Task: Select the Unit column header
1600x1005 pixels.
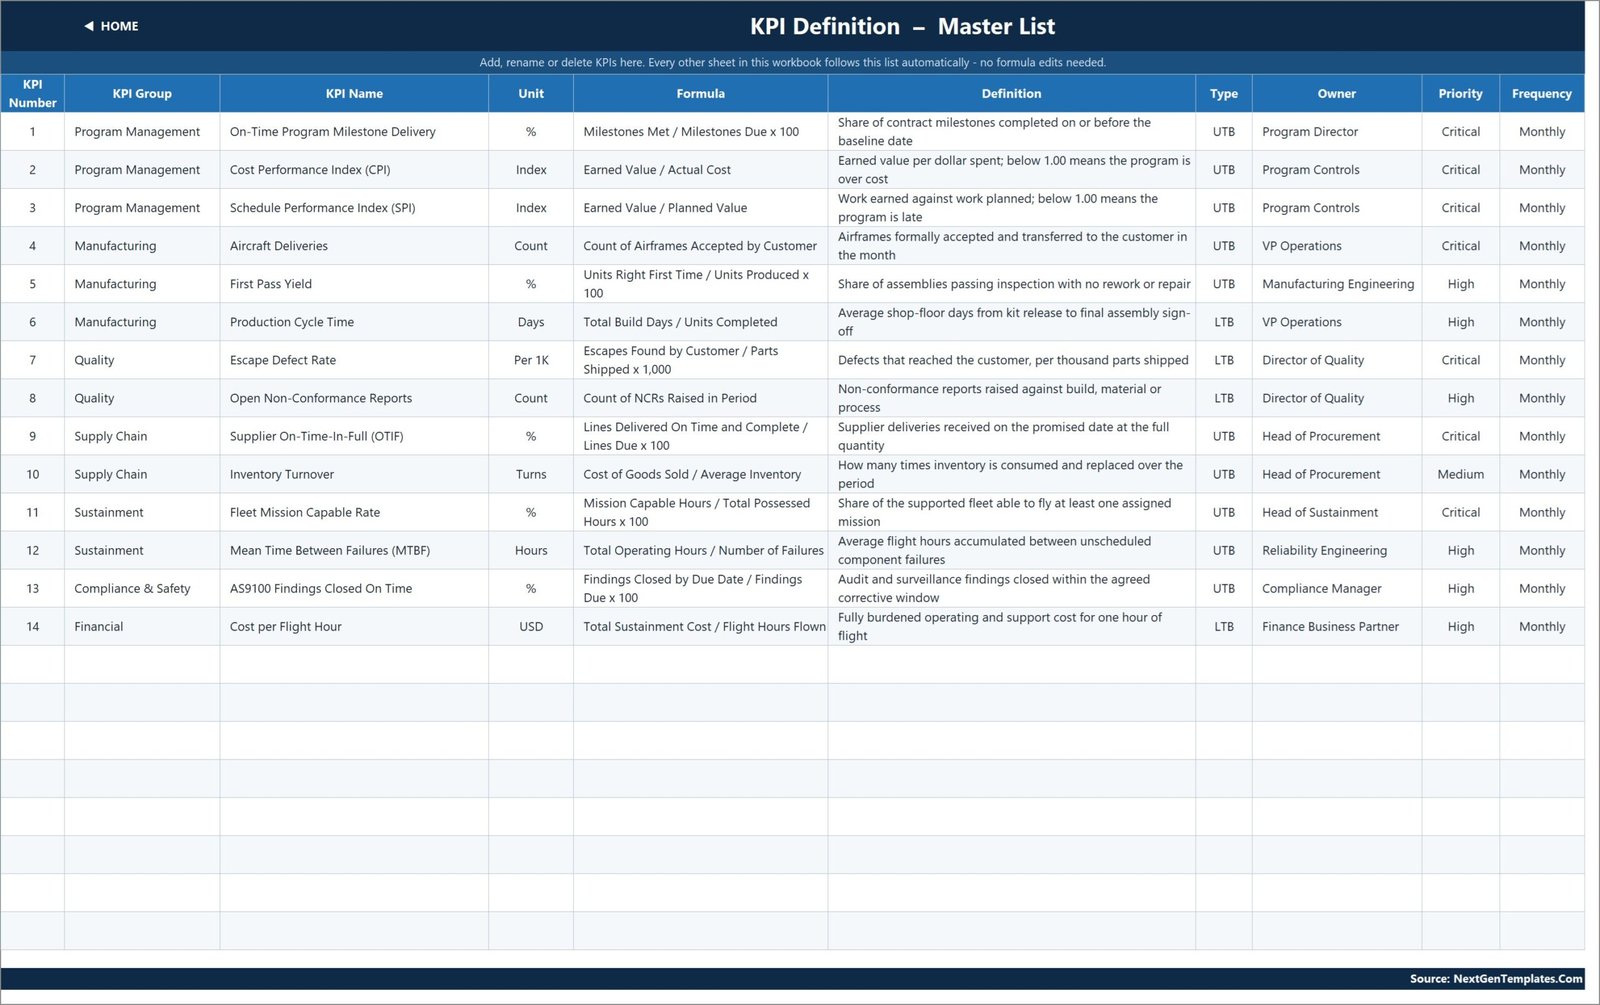Action: pyautogui.click(x=531, y=93)
